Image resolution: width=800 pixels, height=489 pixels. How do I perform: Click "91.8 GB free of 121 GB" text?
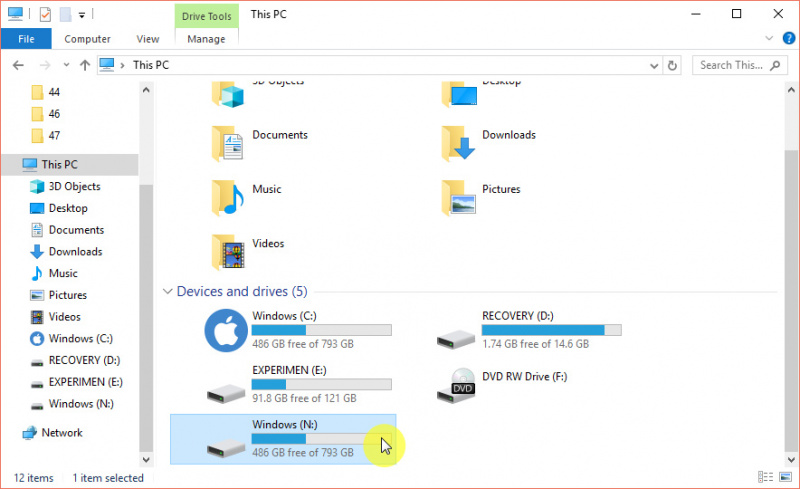(x=304, y=398)
